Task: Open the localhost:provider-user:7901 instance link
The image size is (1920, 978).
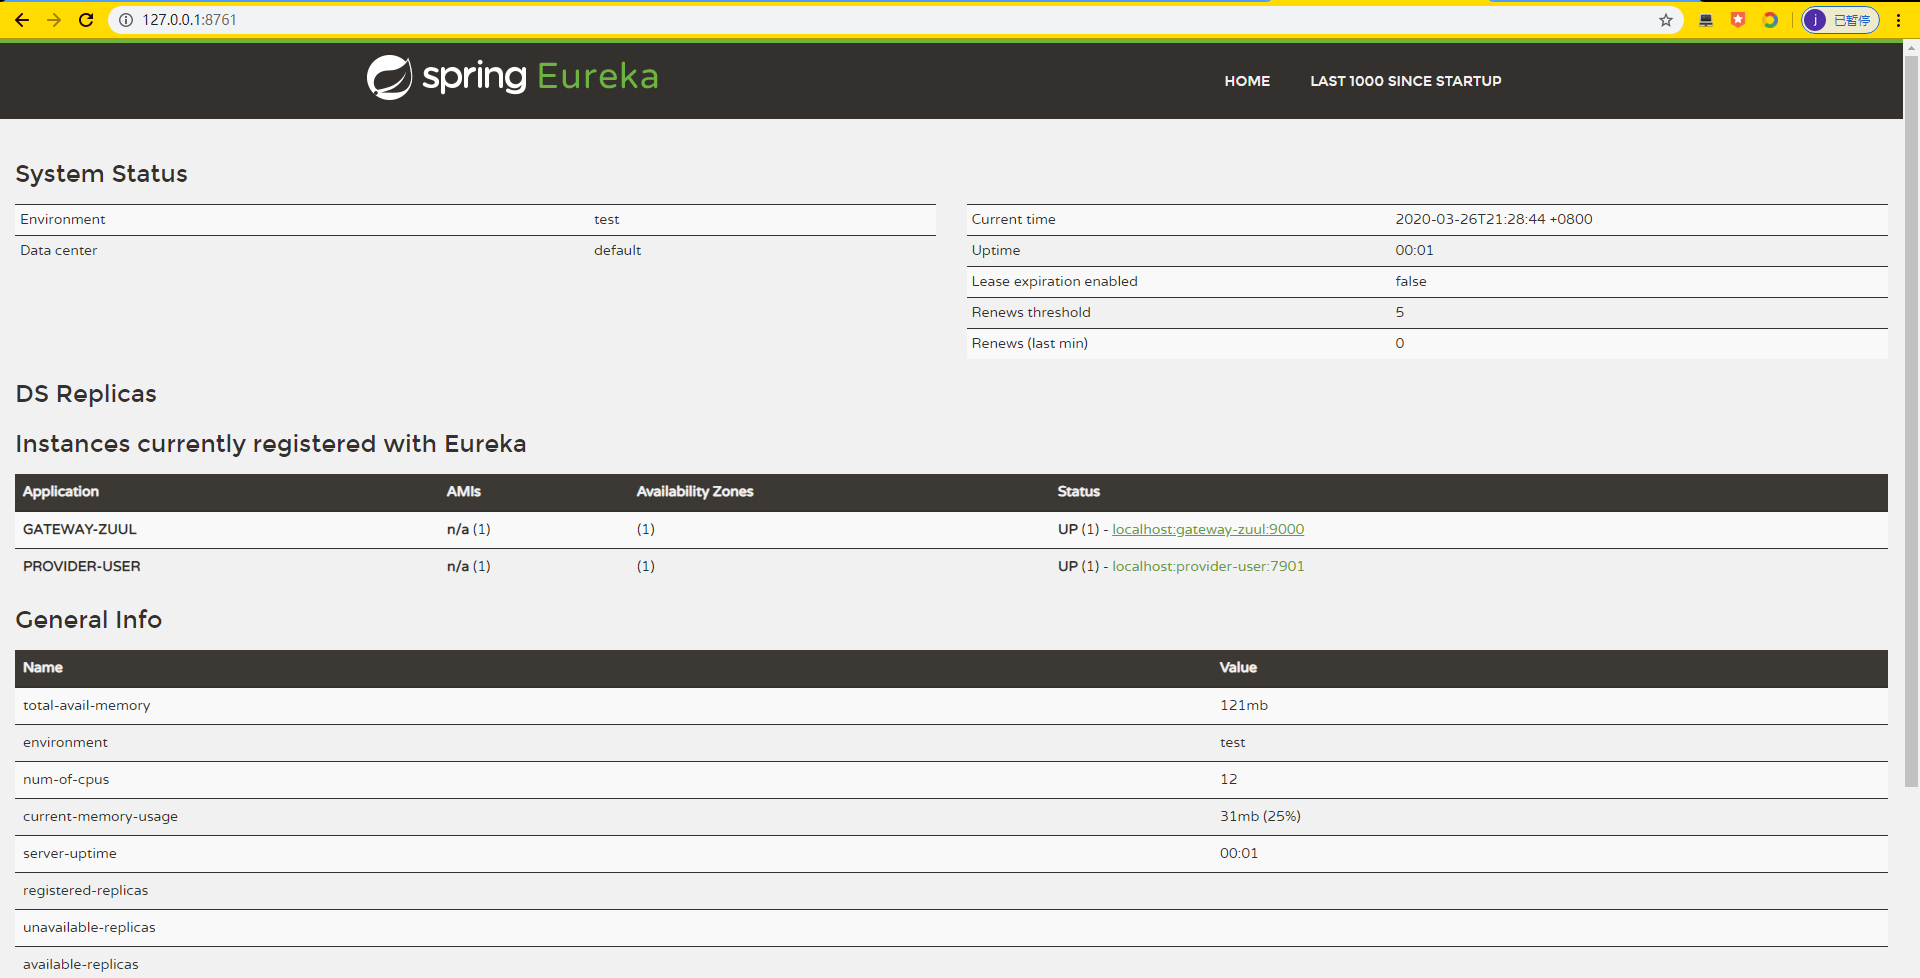Action: click(1207, 566)
